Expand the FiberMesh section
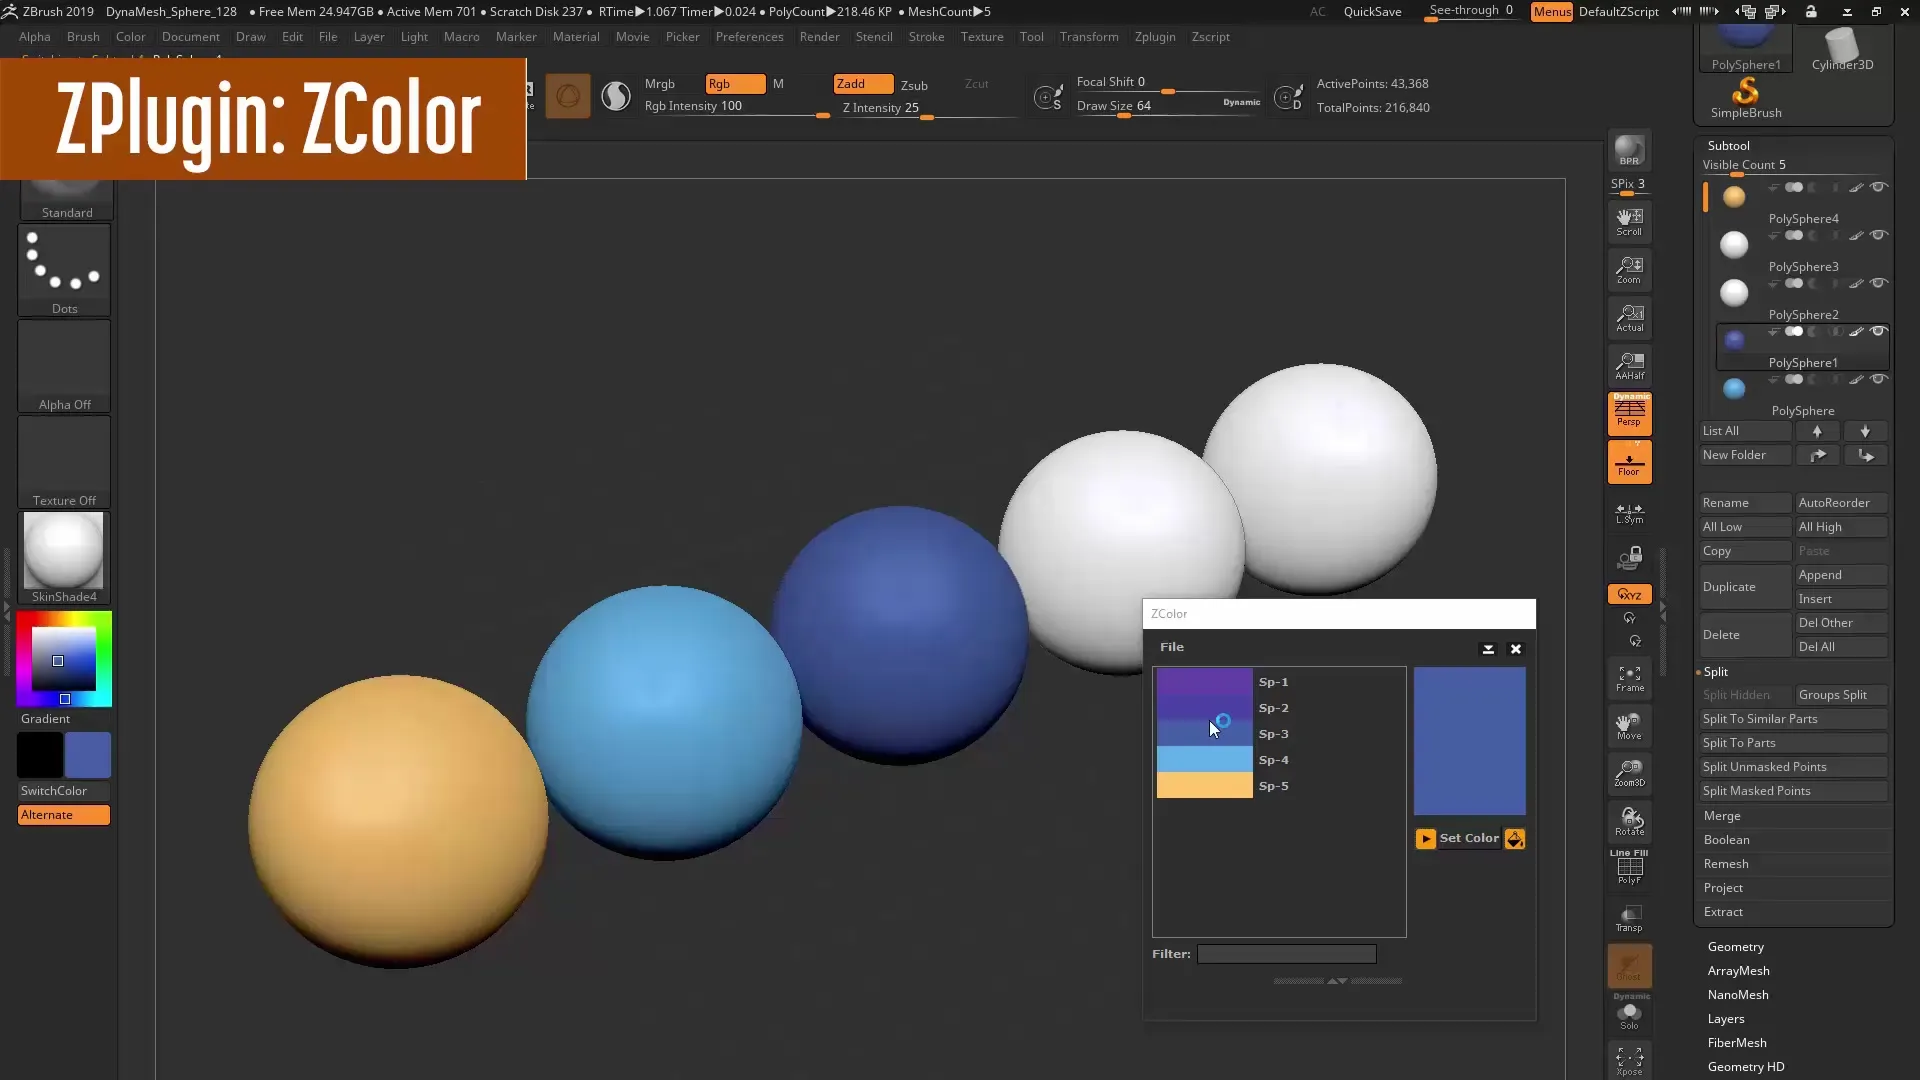Viewport: 1920px width, 1080px height. pos(1737,1043)
